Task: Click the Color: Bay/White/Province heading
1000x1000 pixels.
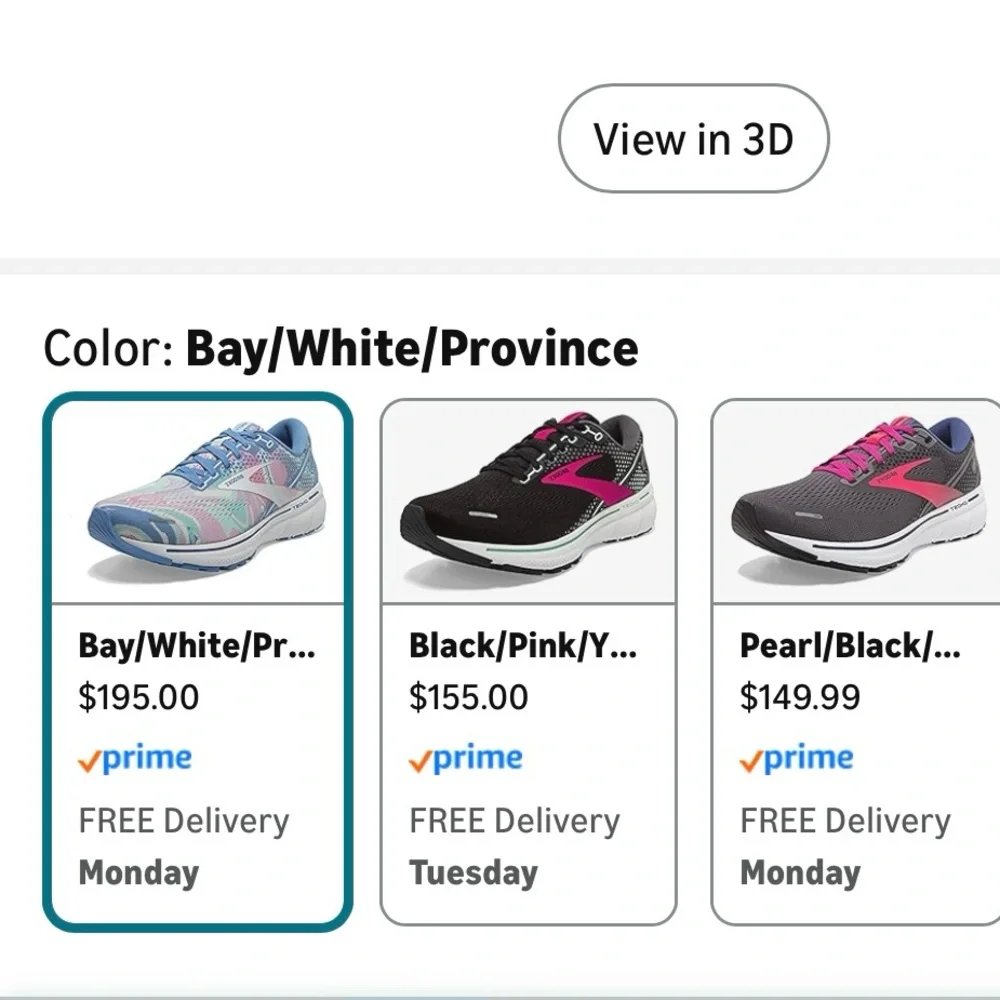Action: [340, 347]
